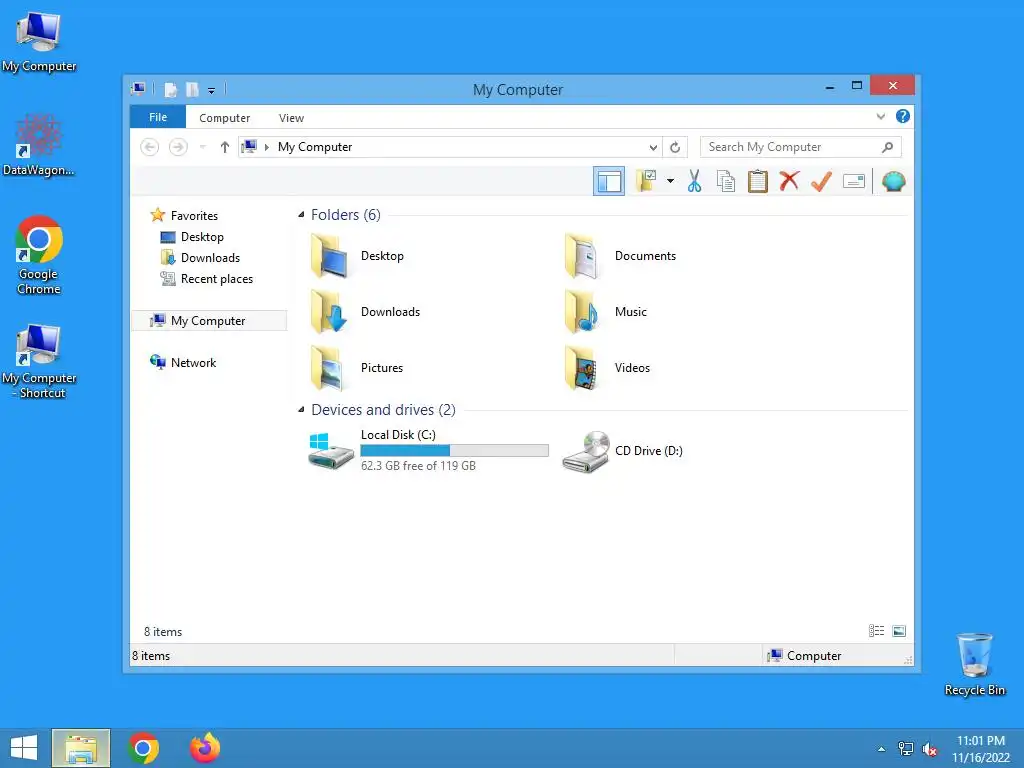The image size is (1024, 768).
Task: Click the Back navigation arrow
Action: 150,147
